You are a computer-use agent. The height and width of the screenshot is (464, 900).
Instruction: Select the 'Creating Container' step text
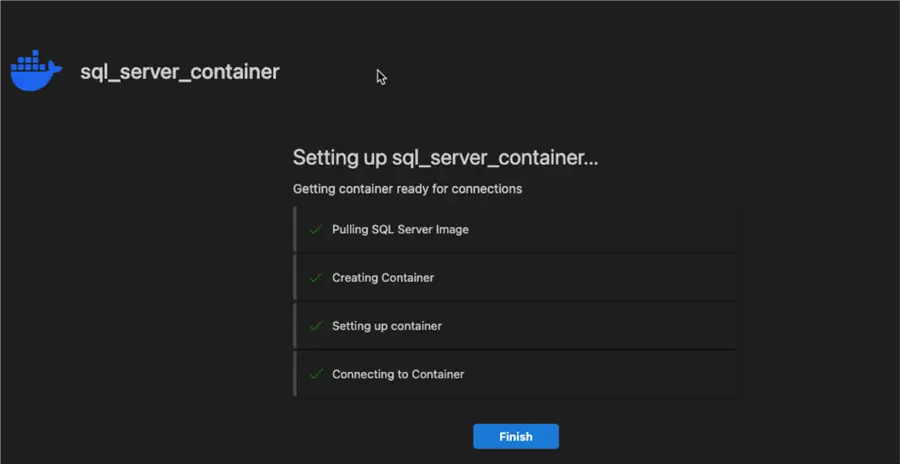pyautogui.click(x=383, y=277)
